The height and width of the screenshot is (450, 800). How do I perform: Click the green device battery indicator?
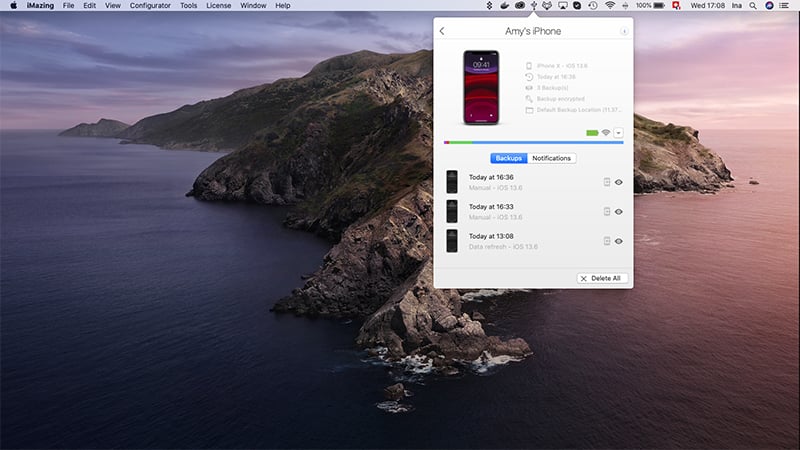[592, 133]
